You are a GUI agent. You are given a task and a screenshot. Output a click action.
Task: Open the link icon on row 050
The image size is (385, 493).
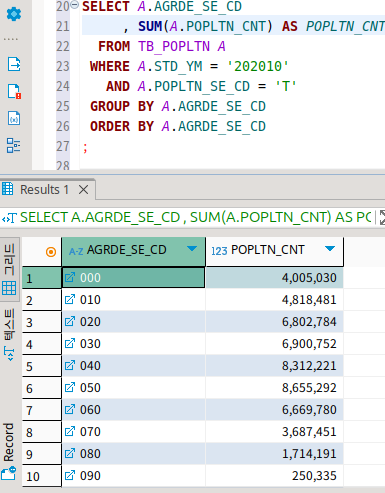pyautogui.click(x=70, y=387)
